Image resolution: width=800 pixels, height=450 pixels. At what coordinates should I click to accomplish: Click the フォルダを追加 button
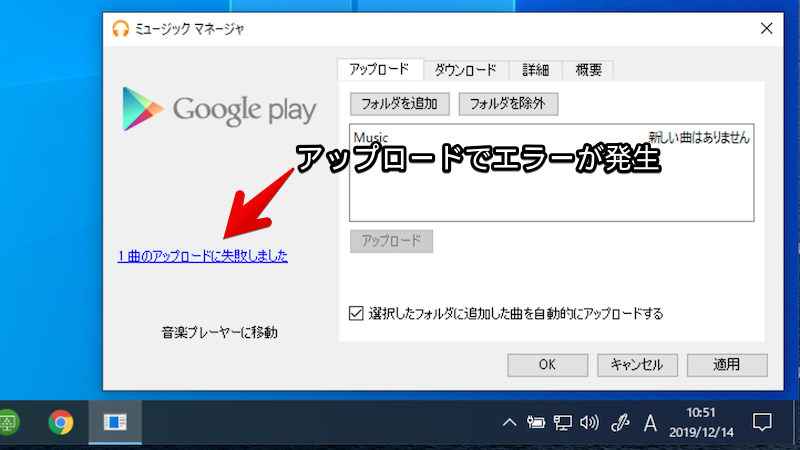coord(400,103)
